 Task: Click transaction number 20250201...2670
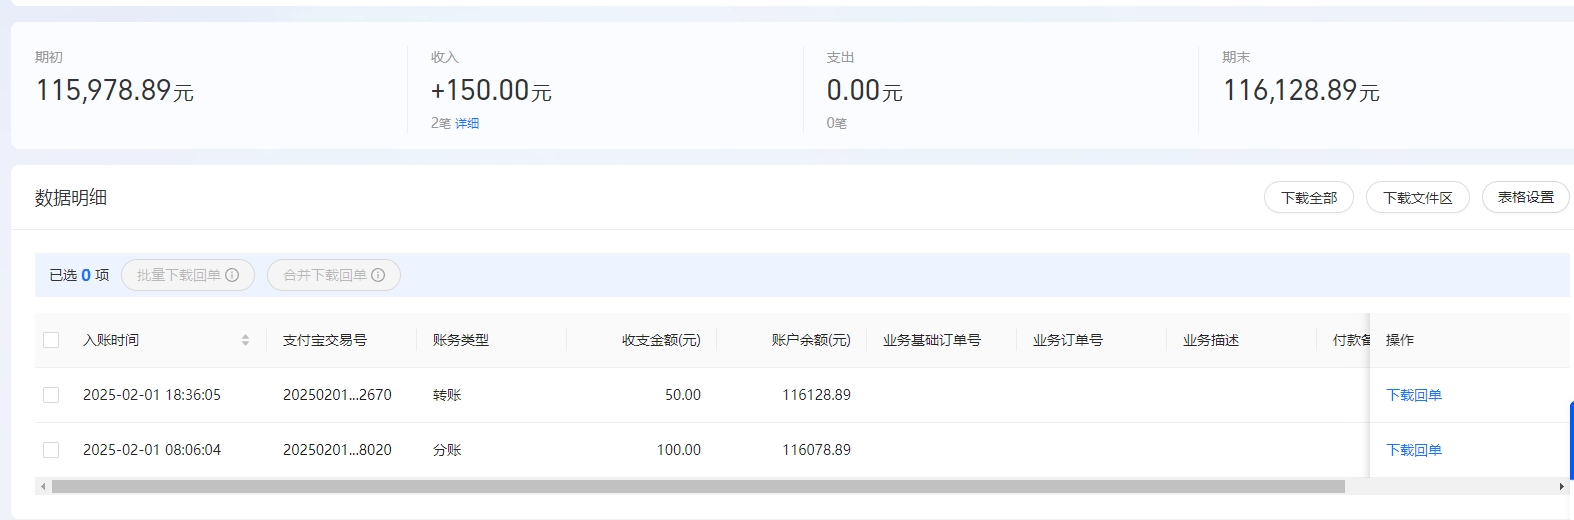[337, 395]
